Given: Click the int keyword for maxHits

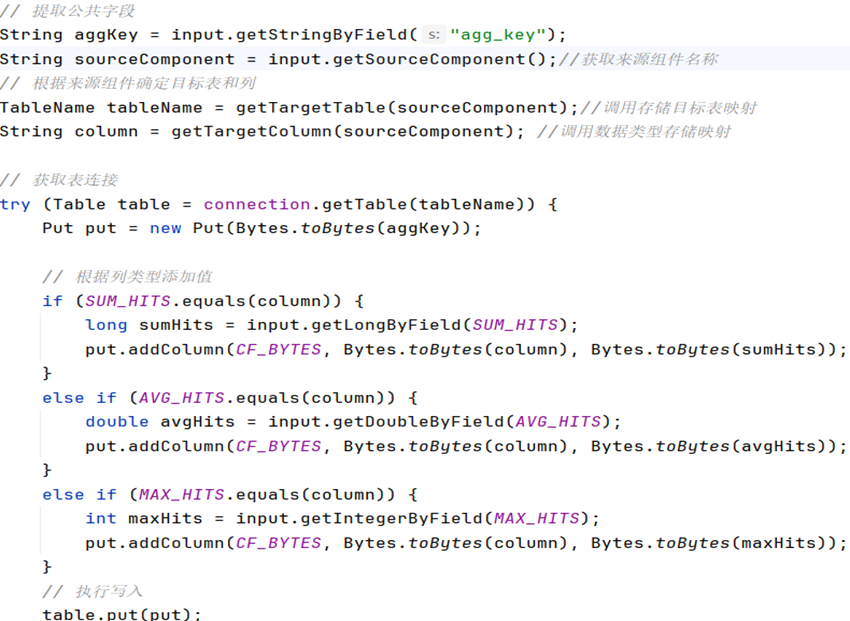Looking at the screenshot, I should (101, 519).
